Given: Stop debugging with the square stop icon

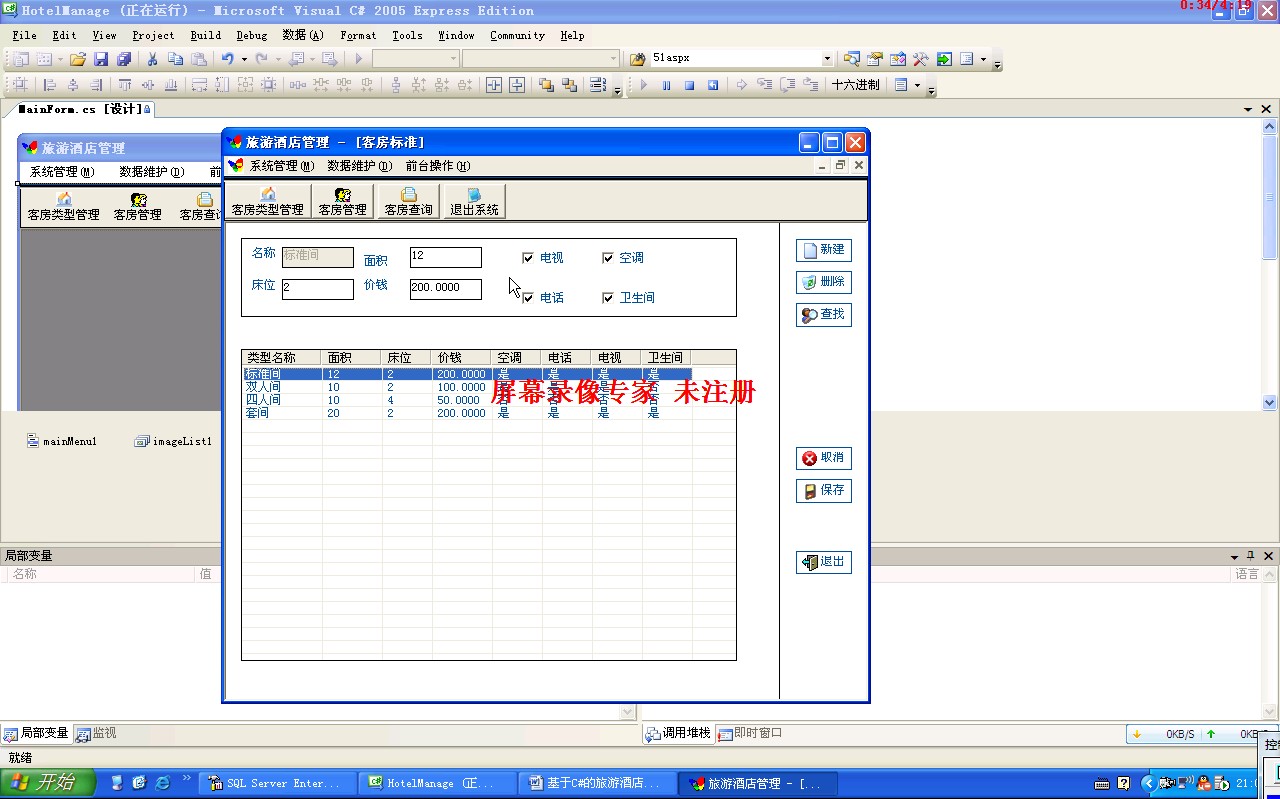Looking at the screenshot, I should click(689, 85).
